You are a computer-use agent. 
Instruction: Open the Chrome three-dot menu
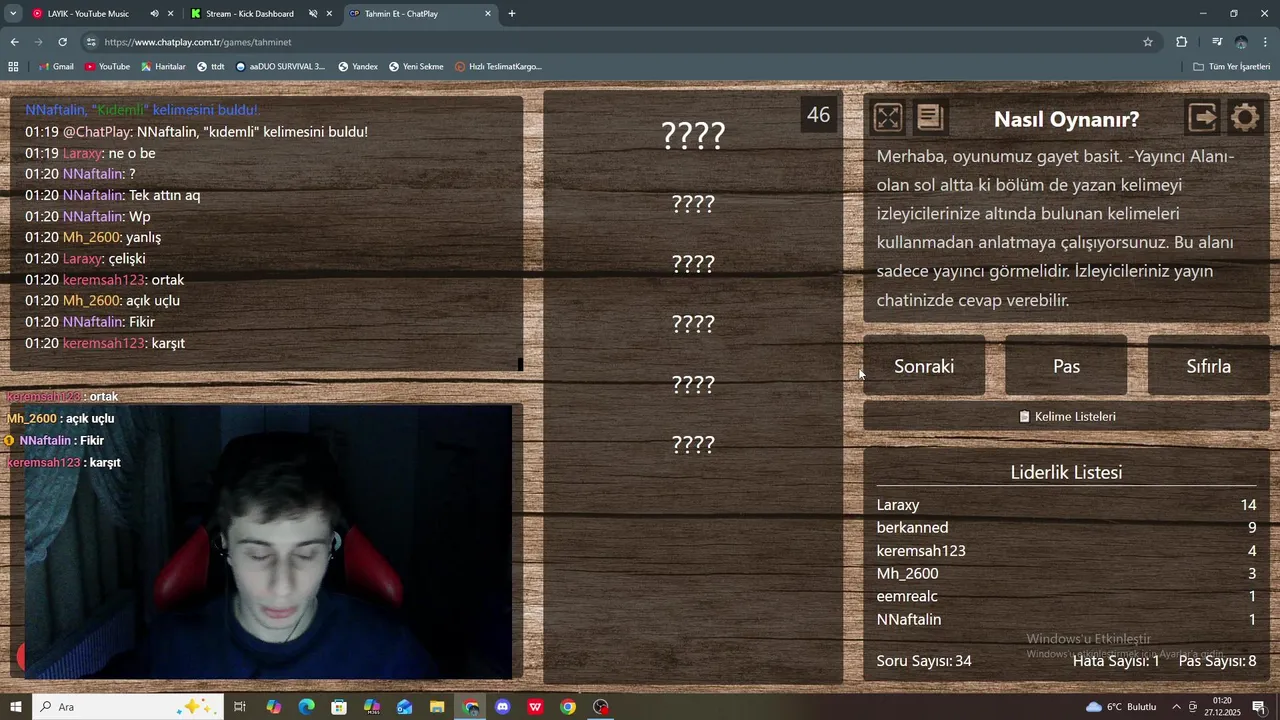tap(1266, 42)
